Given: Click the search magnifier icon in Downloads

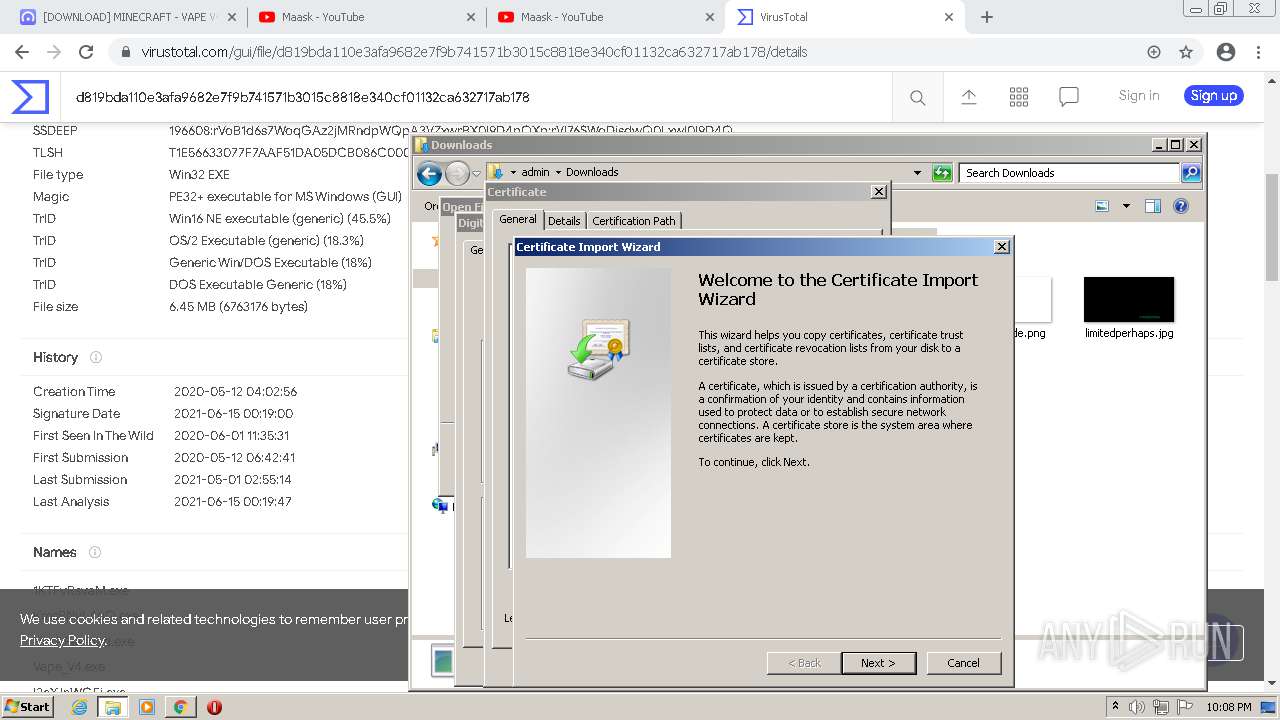Looking at the screenshot, I should pos(1191,173).
